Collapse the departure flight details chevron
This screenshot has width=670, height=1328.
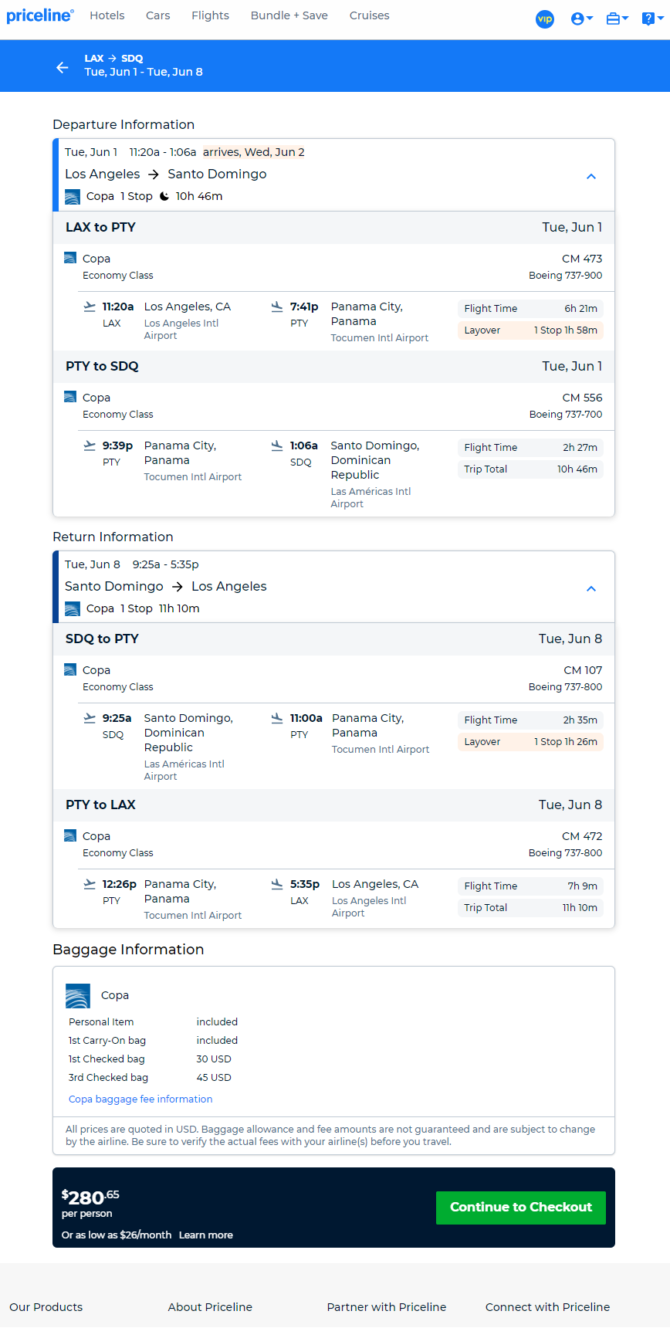coord(591,176)
